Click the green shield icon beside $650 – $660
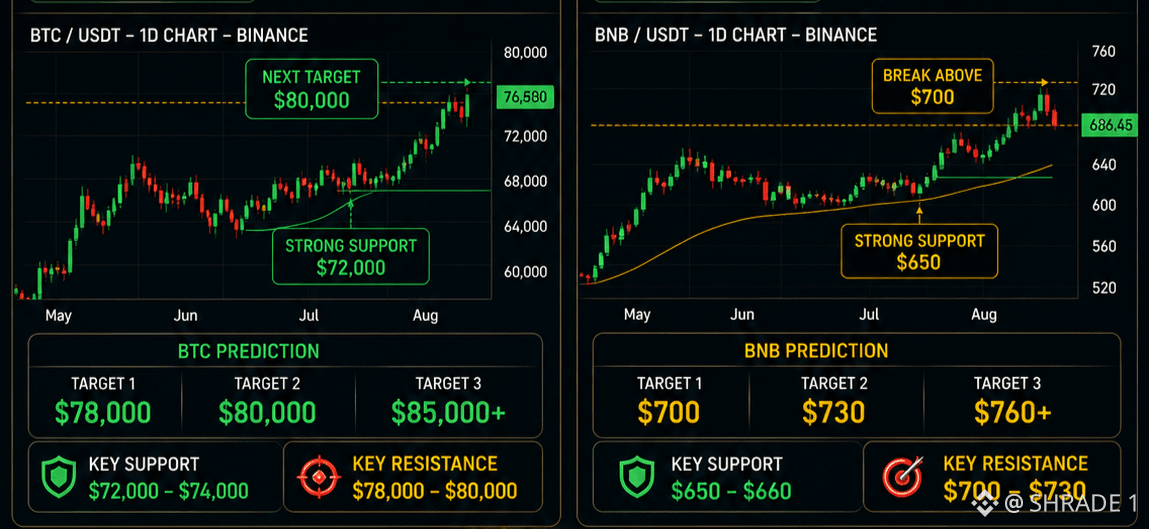Image resolution: width=1149 pixels, height=529 pixels. [x=637, y=477]
